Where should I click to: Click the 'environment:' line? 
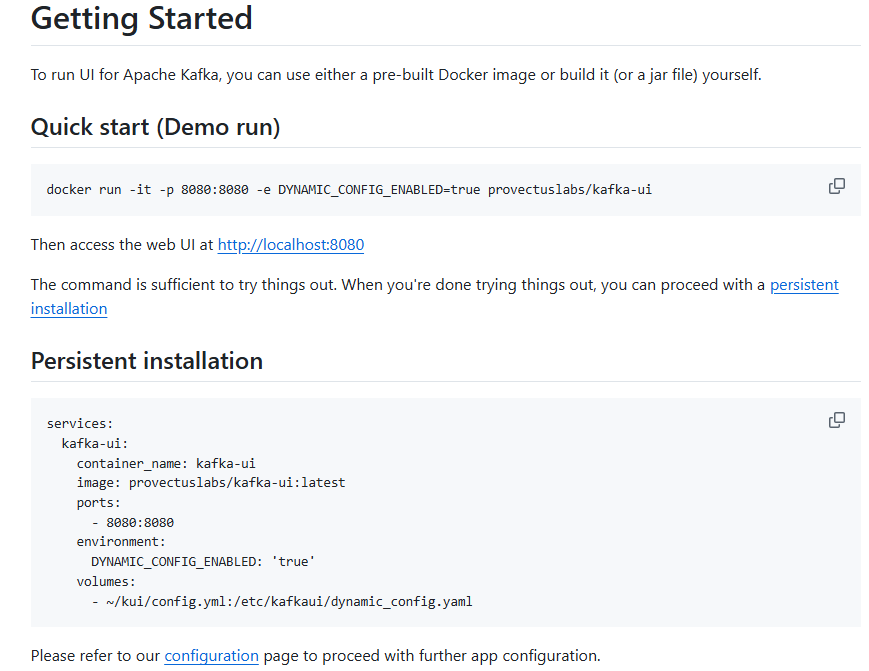click(x=121, y=541)
